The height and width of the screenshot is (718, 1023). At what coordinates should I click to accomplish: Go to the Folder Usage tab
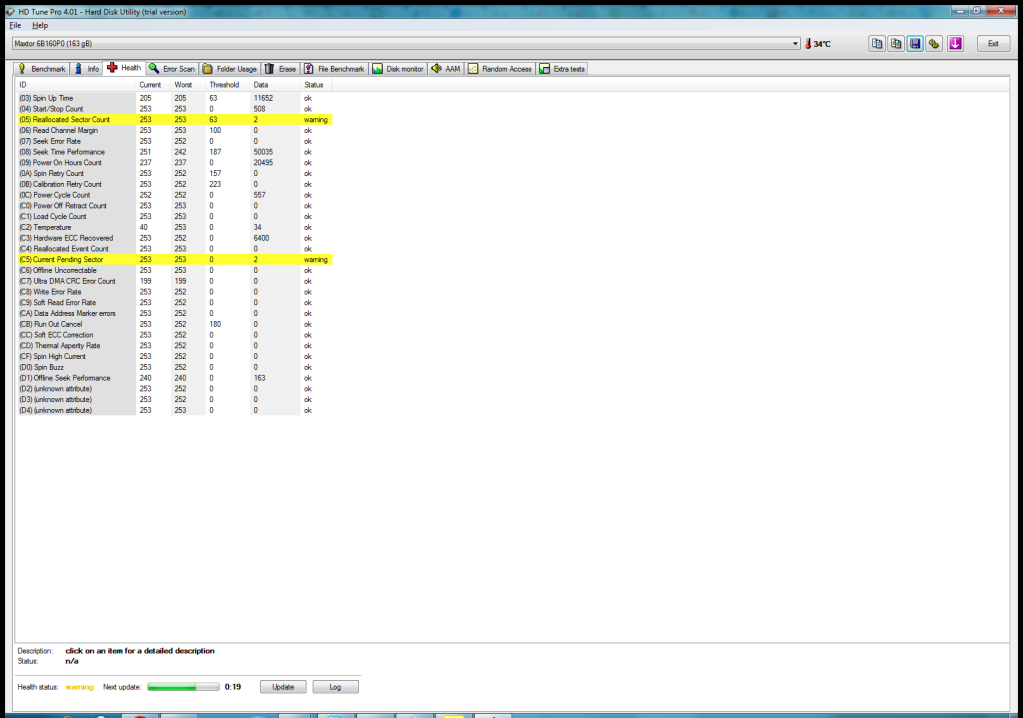pos(230,69)
